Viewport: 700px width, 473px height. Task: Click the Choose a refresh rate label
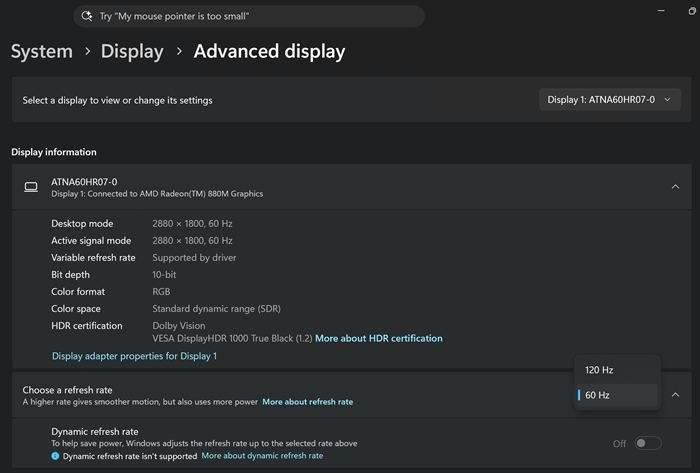coord(67,390)
